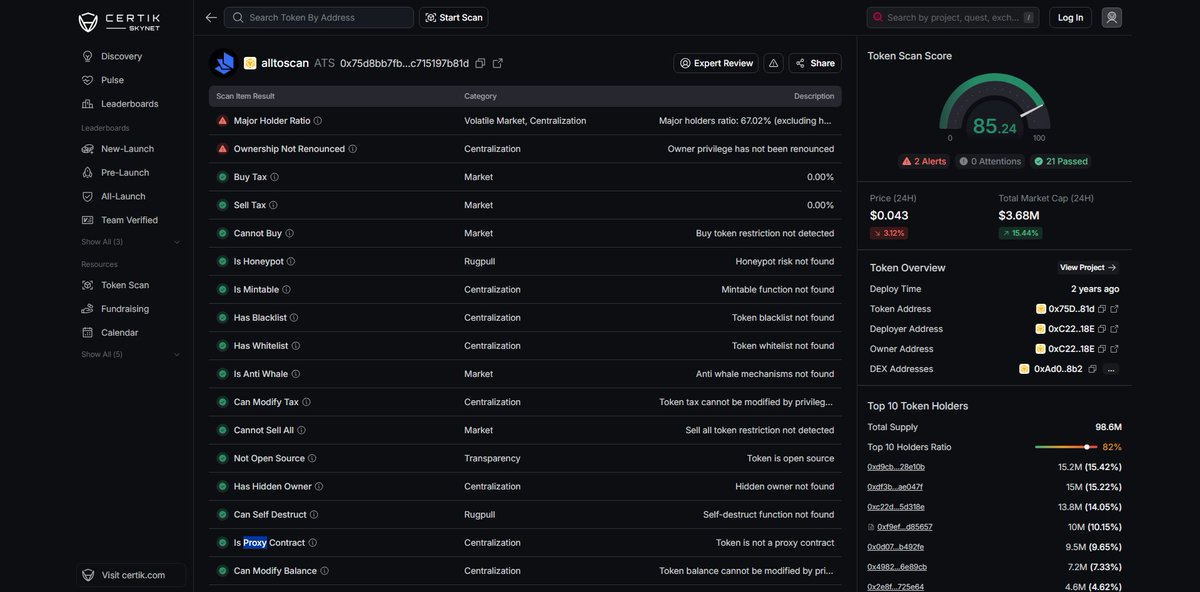The image size is (1200, 592).
Task: Open external link for the Deployer Address
Action: (x=1115, y=329)
